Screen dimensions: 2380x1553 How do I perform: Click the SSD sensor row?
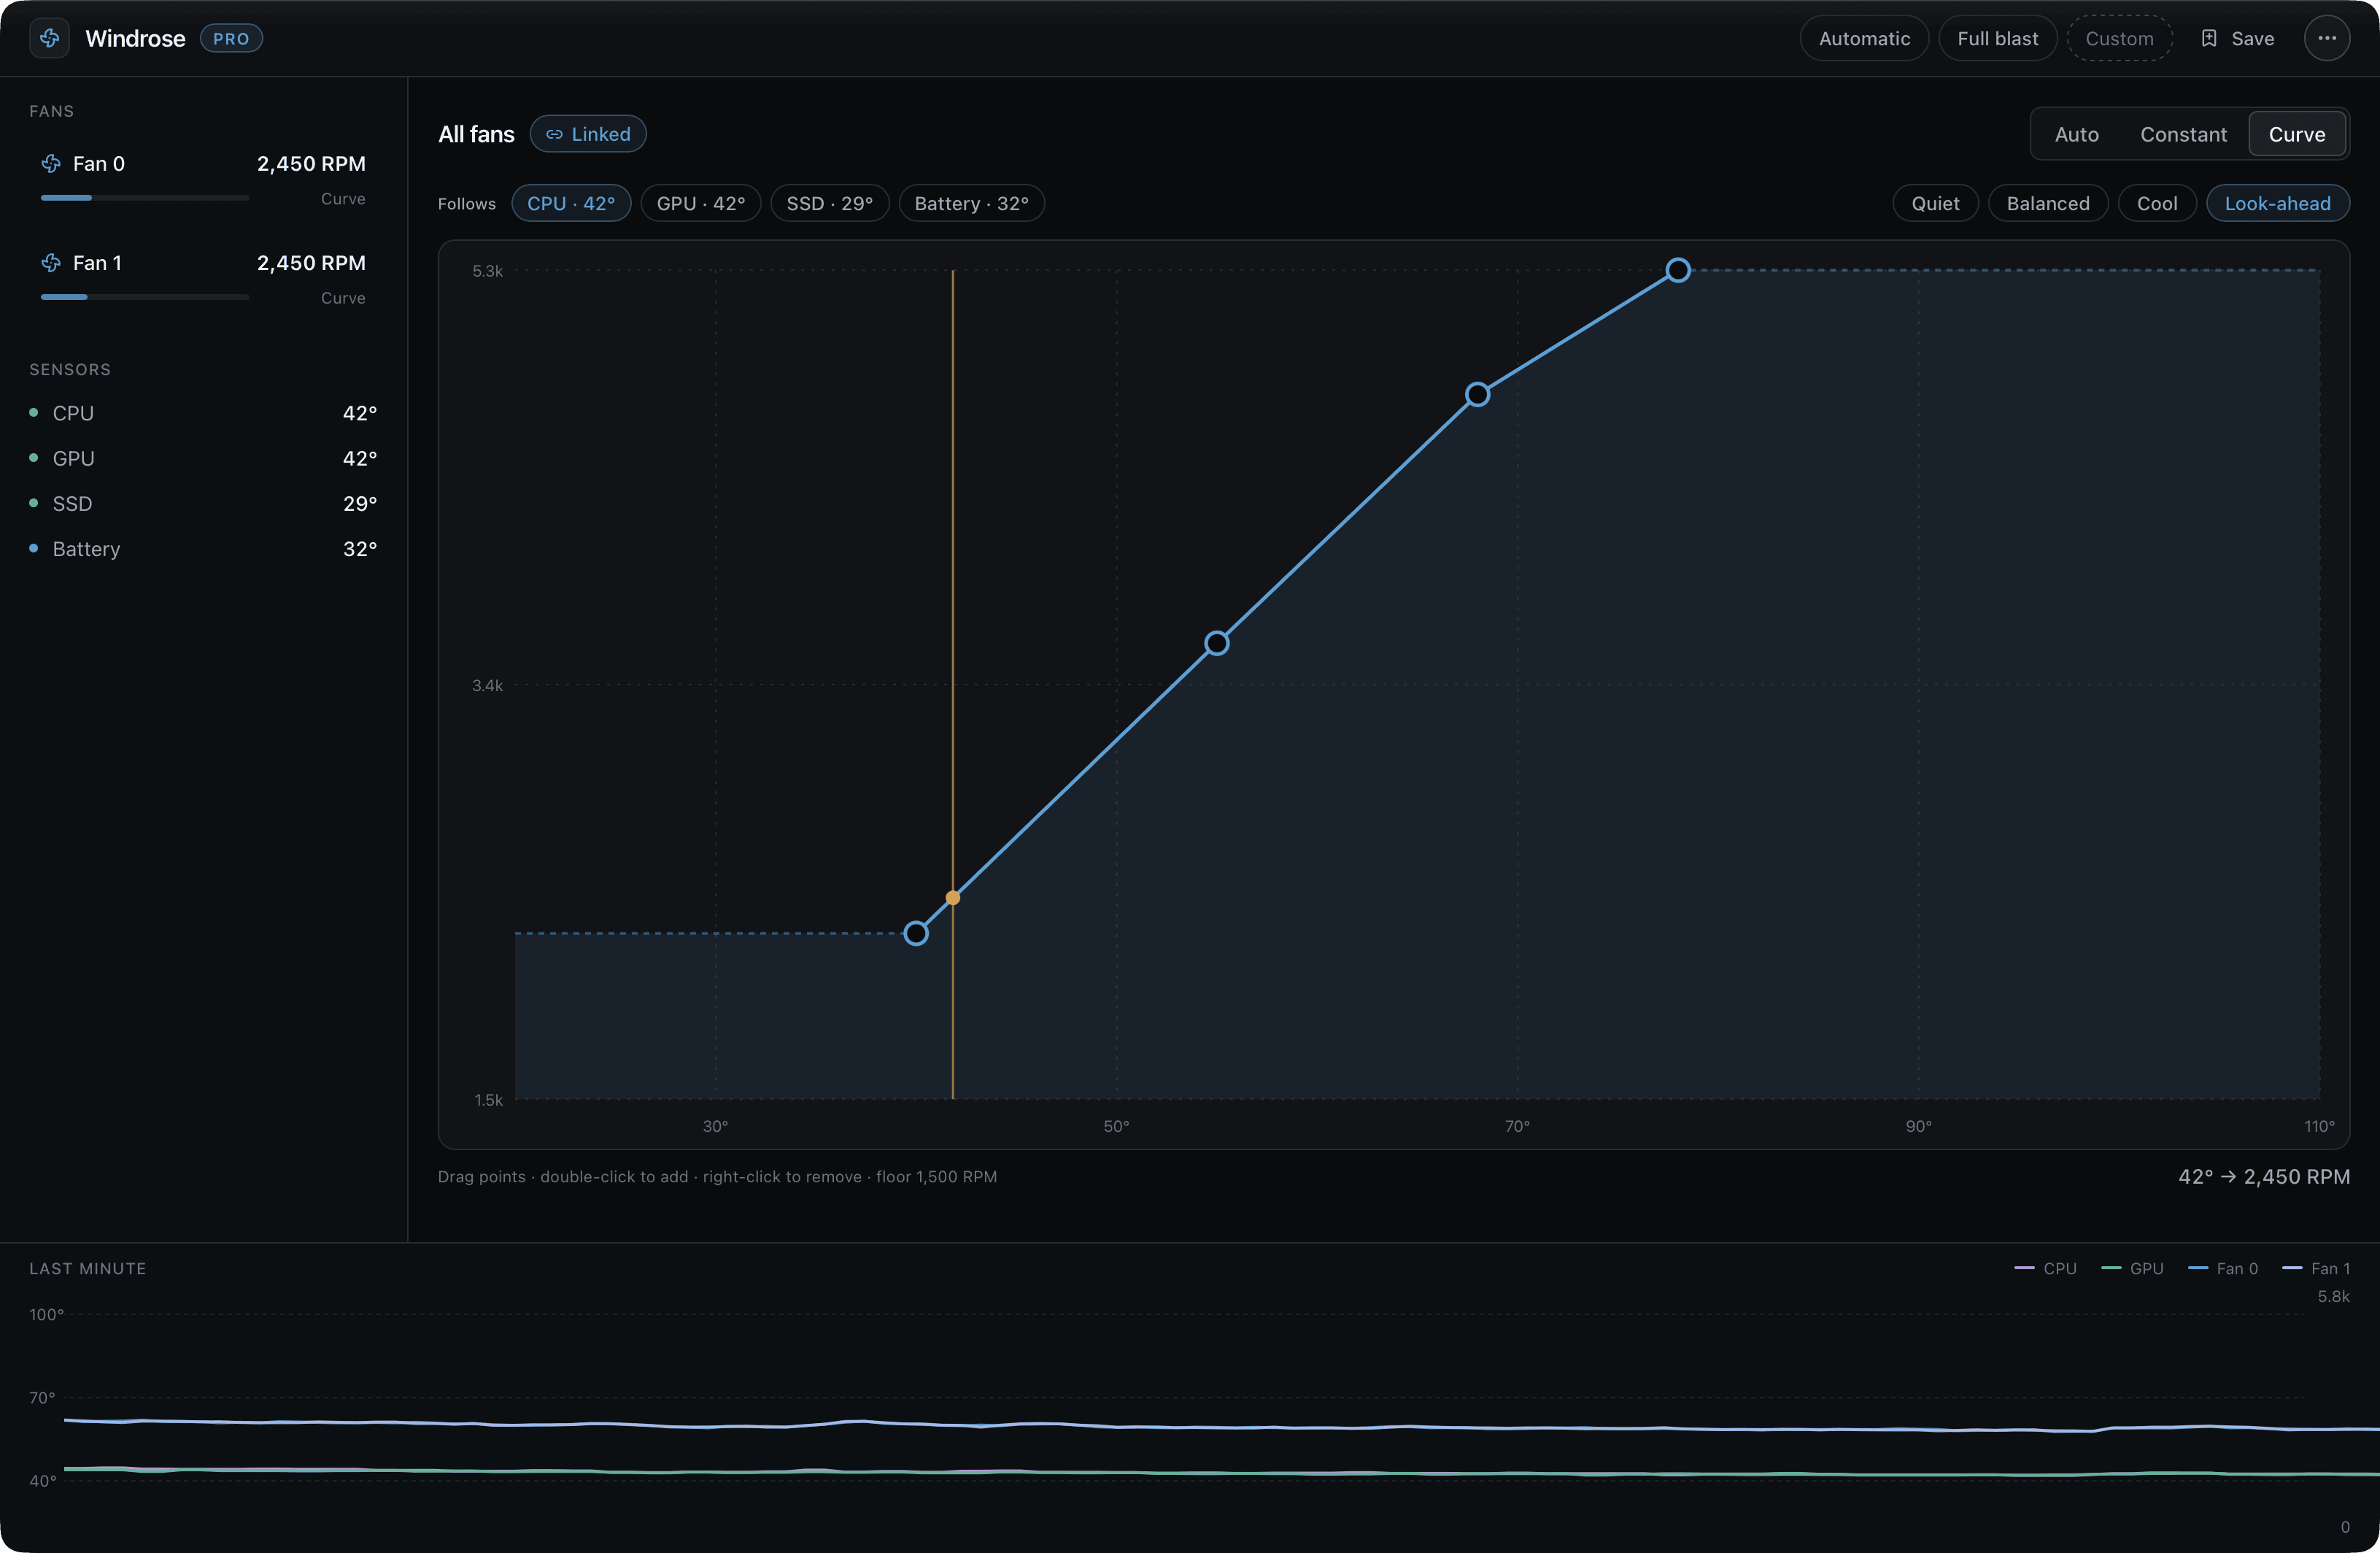pyautogui.click(x=203, y=503)
